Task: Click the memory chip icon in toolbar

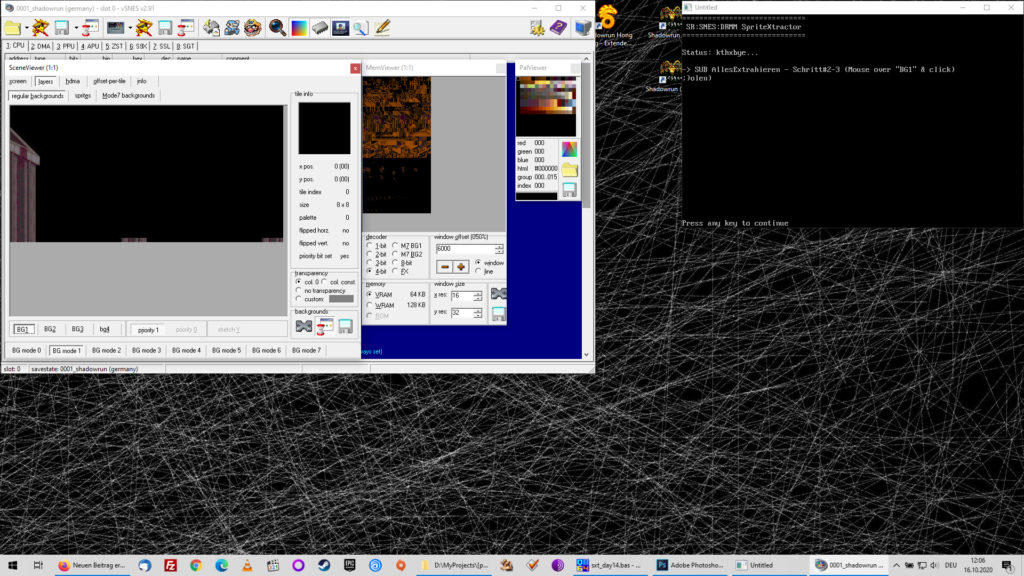Action: pos(319,27)
